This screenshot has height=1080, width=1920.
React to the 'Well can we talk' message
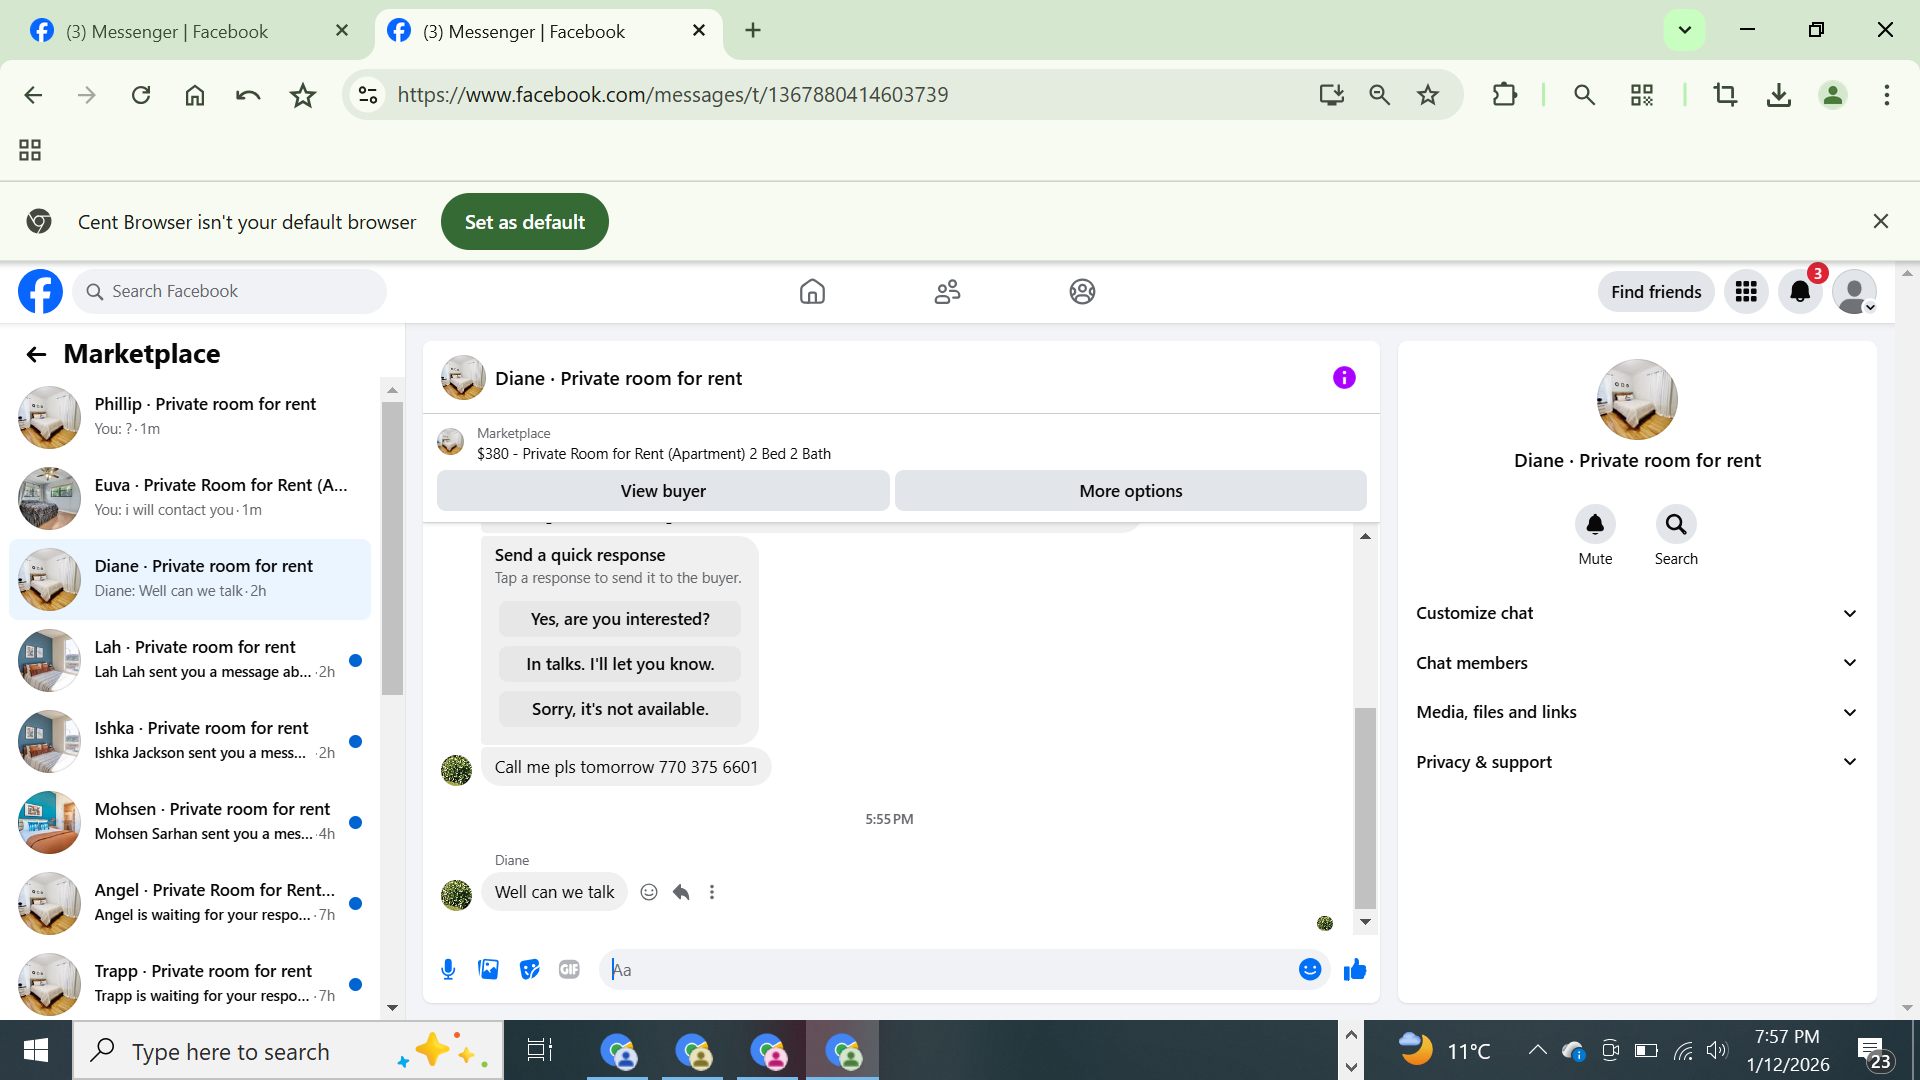tap(649, 892)
